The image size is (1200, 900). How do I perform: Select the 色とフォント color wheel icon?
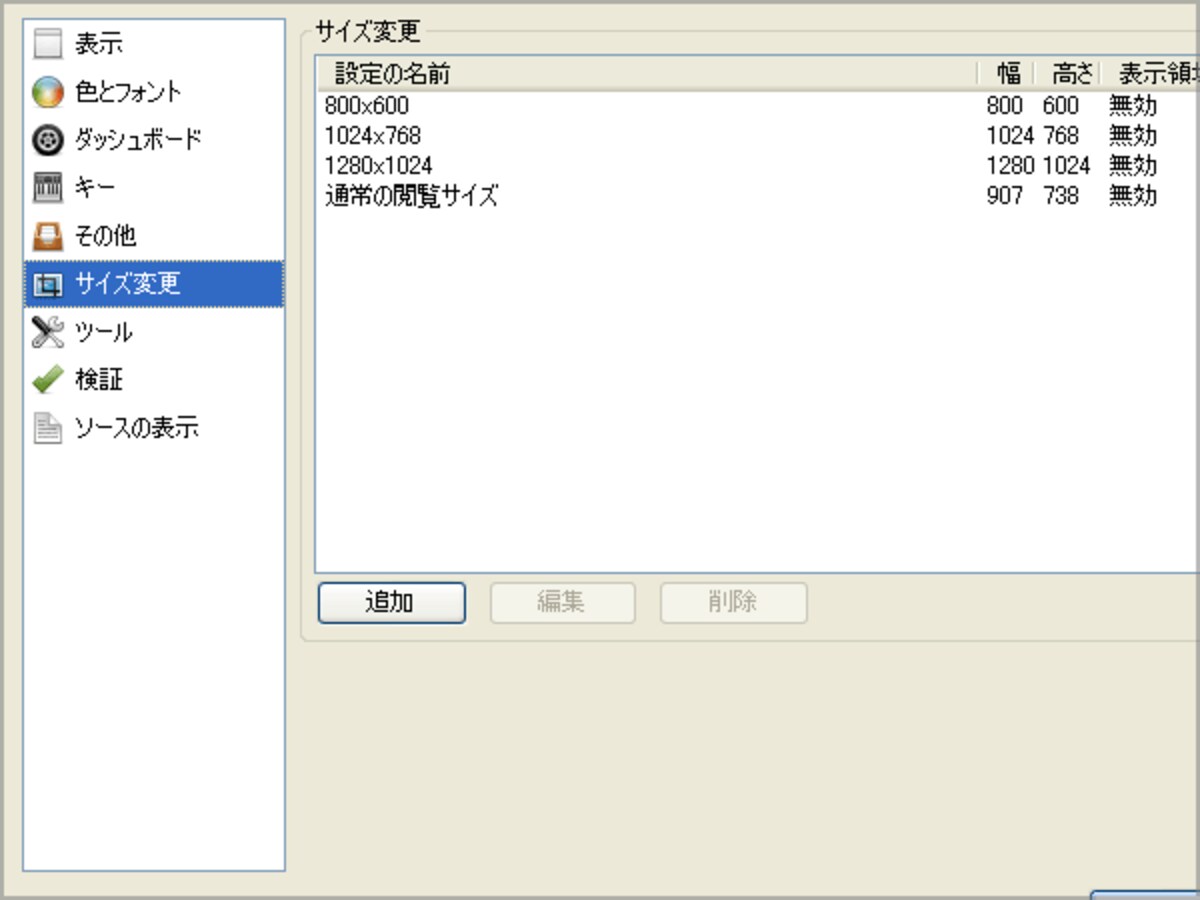[47, 92]
